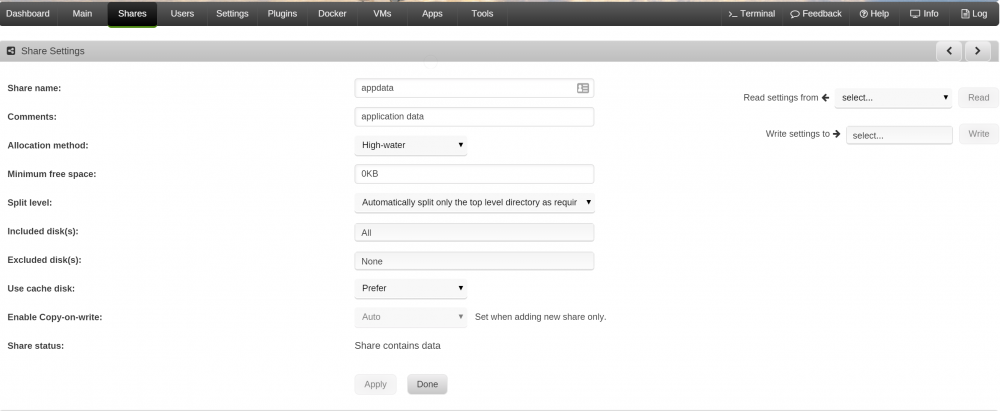Open the Included disk(s) selector

pos(474,232)
